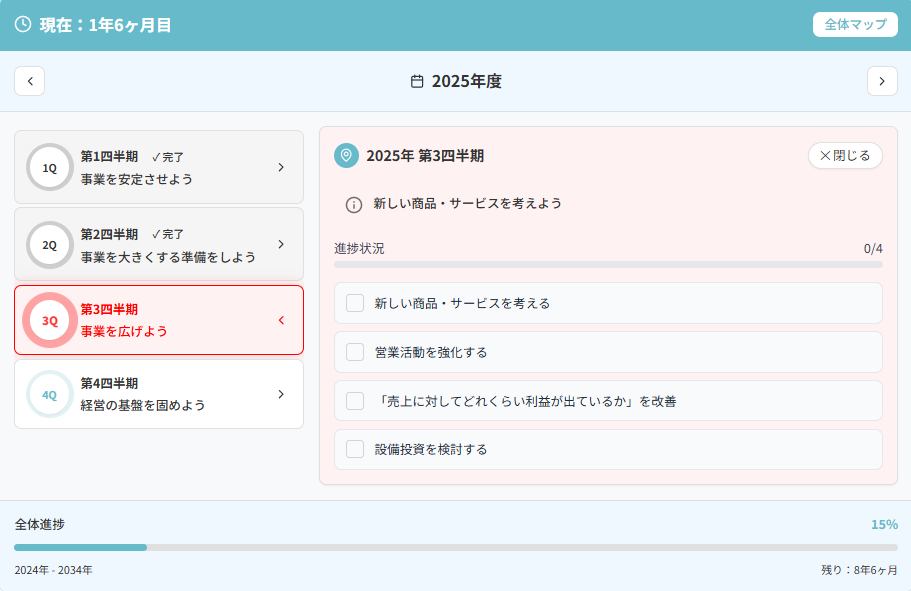The width and height of the screenshot is (911, 591).
Task: Click the 2Q circle badge
Action: point(50,245)
